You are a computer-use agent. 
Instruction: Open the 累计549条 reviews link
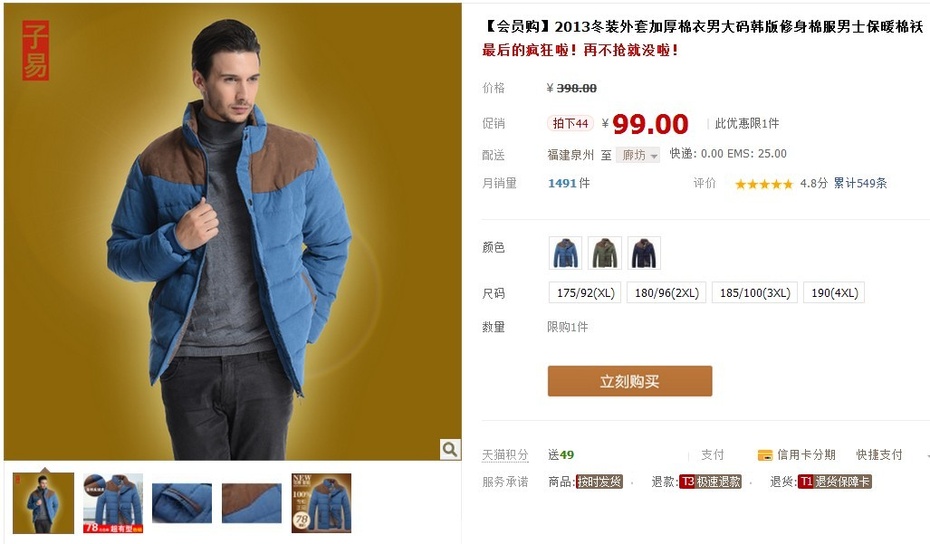click(860, 183)
